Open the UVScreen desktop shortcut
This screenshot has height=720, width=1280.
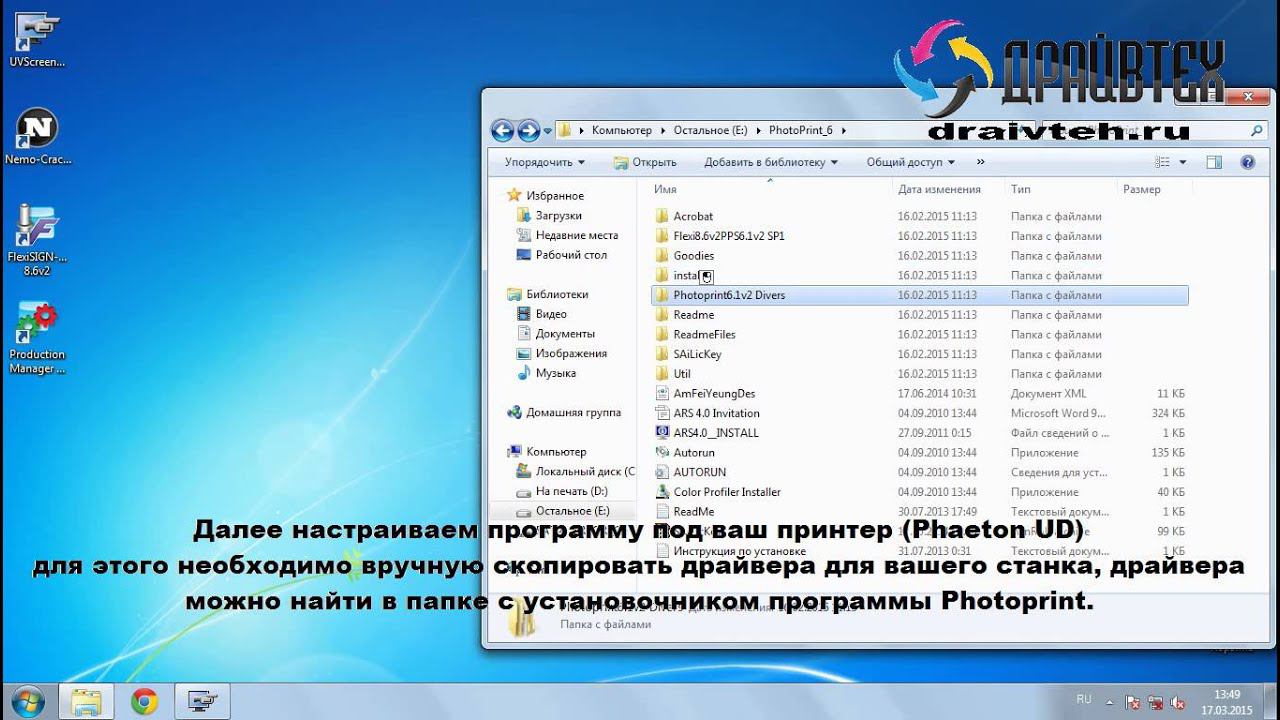pos(37,40)
